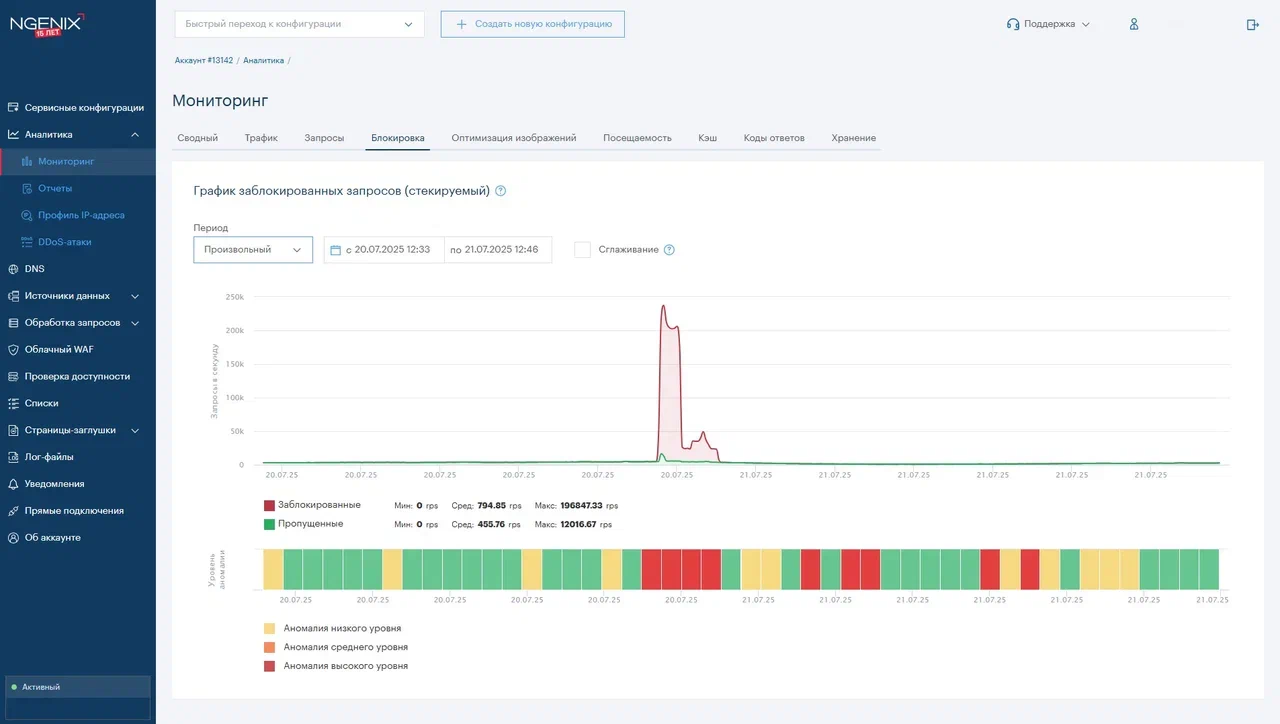Toggle Заблокированные series in chart legend
Image resolution: width=1280 pixels, height=724 pixels.
click(x=319, y=505)
